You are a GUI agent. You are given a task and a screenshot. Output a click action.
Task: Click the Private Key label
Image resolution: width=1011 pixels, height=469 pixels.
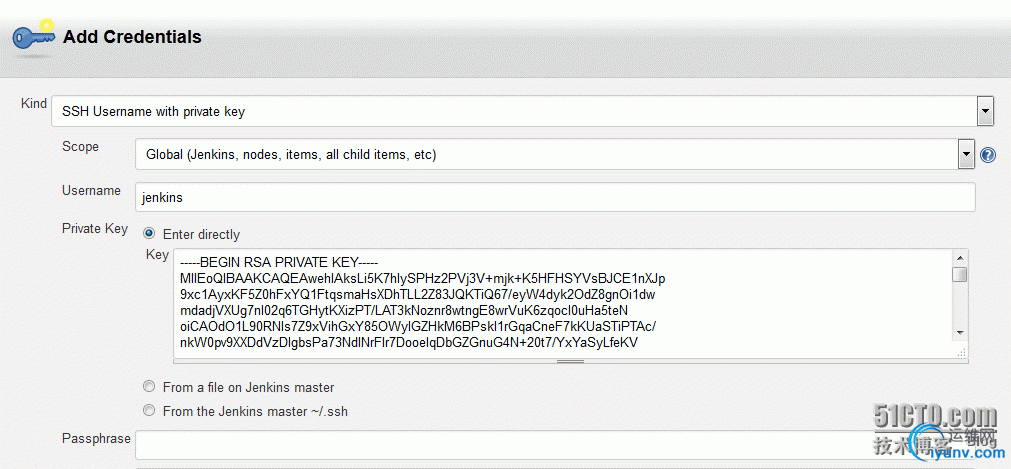click(x=95, y=228)
